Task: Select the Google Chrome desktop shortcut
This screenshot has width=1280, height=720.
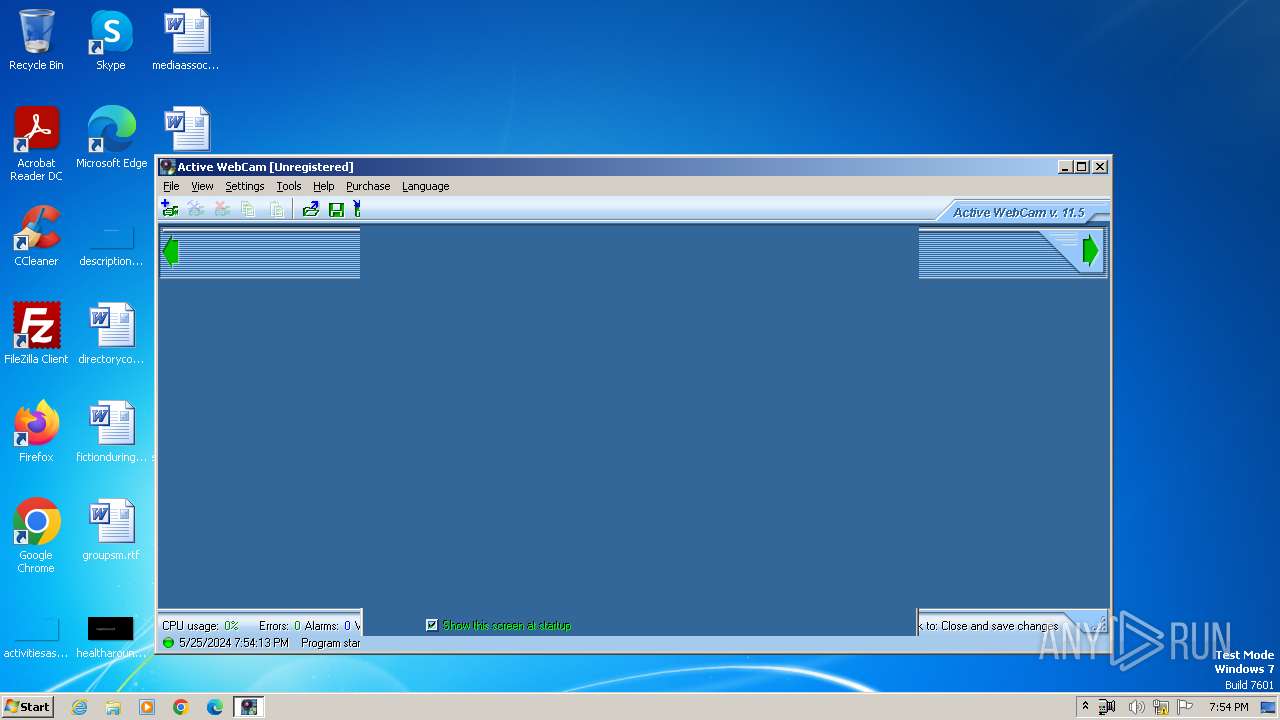Action: pos(36,536)
